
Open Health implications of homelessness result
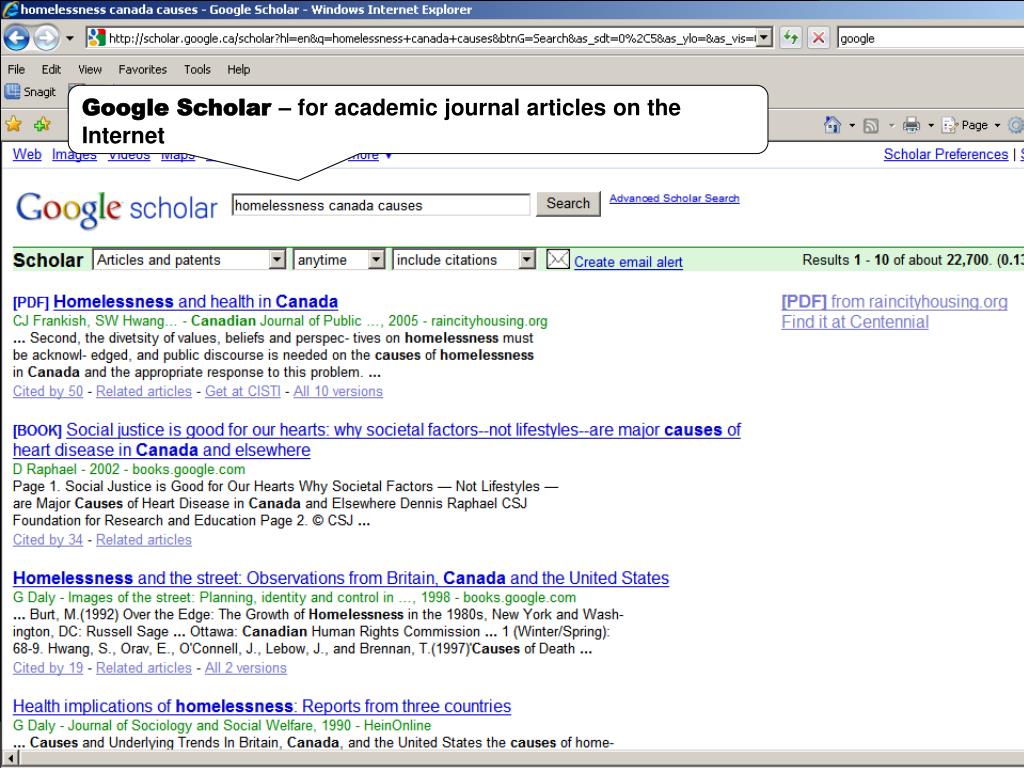[x=262, y=706]
